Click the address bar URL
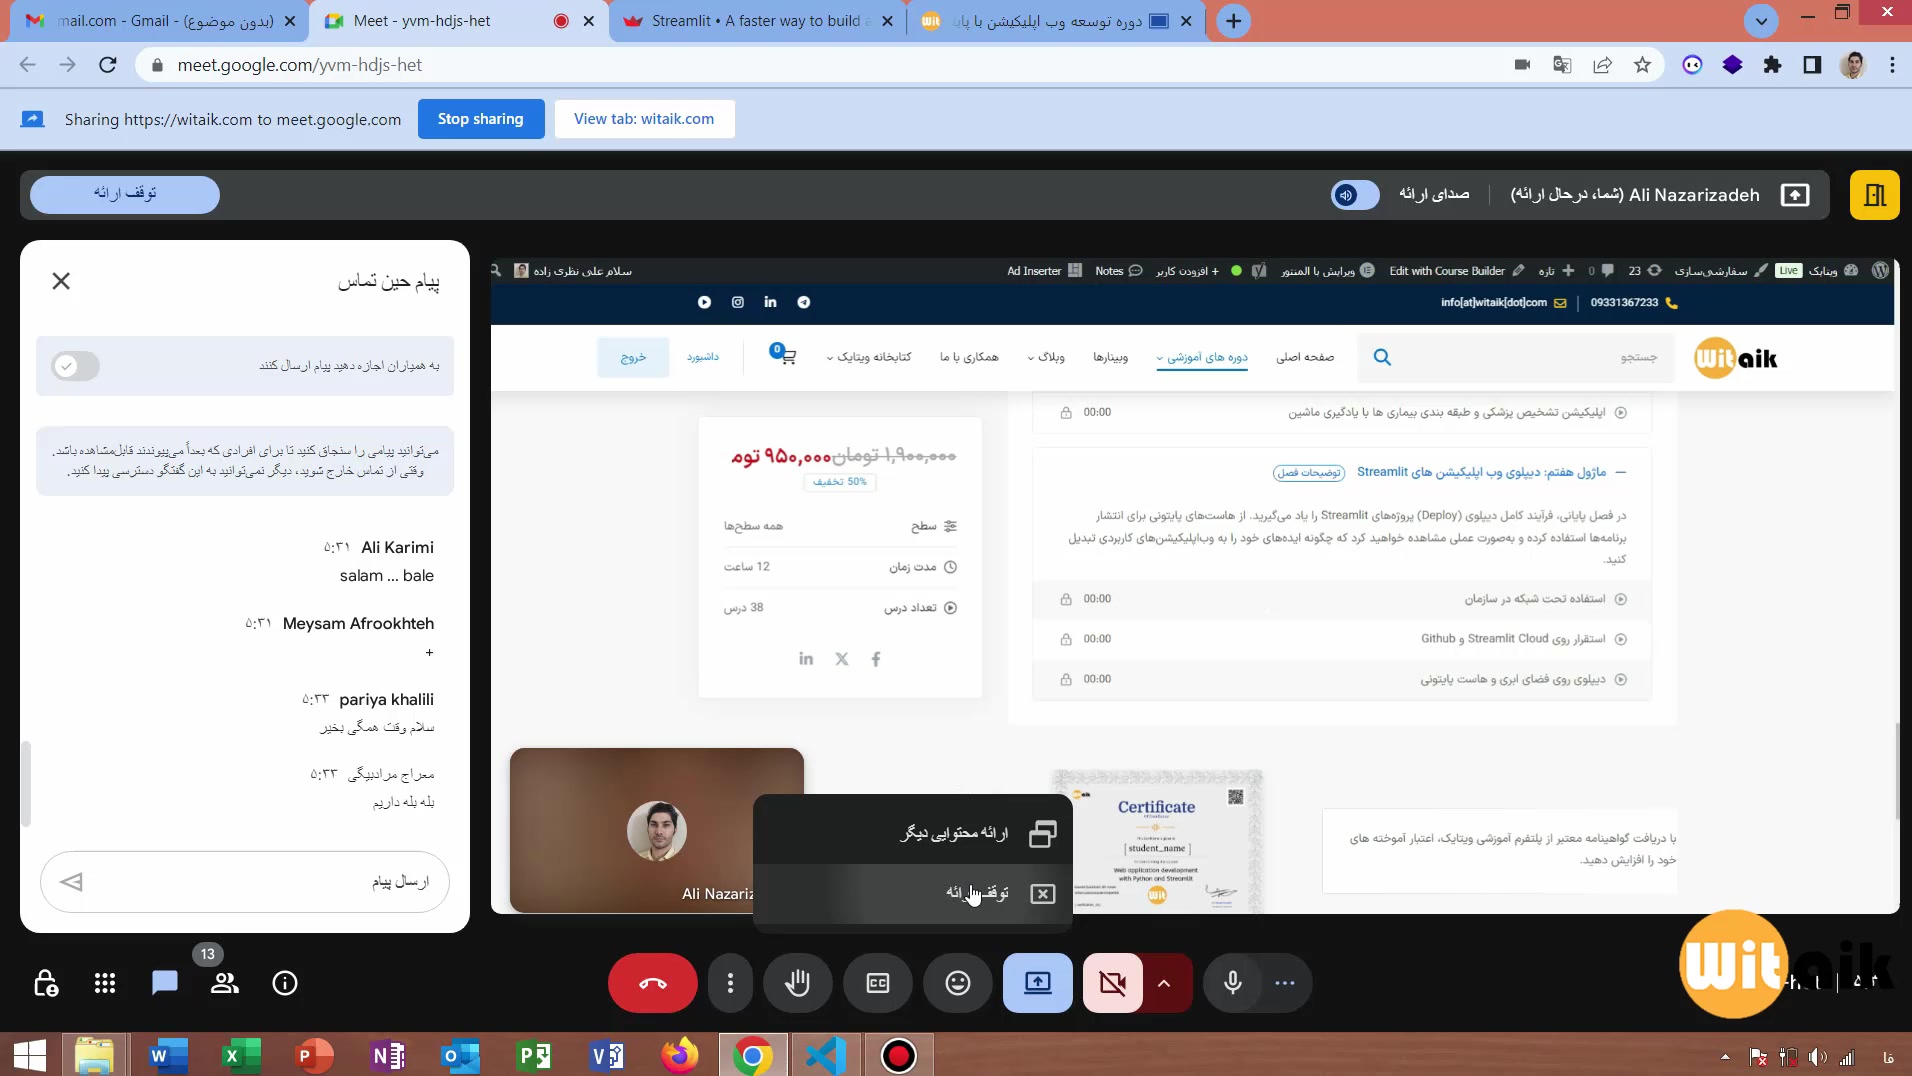 pos(300,65)
